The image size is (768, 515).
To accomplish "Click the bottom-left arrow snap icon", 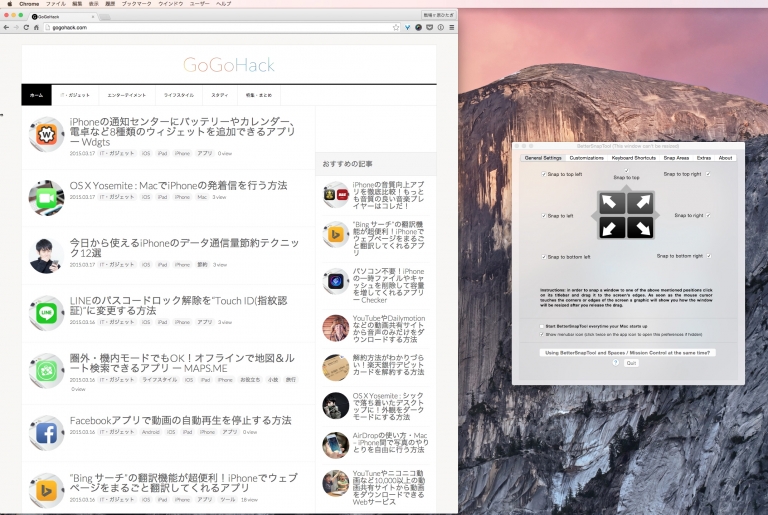I will [611, 227].
